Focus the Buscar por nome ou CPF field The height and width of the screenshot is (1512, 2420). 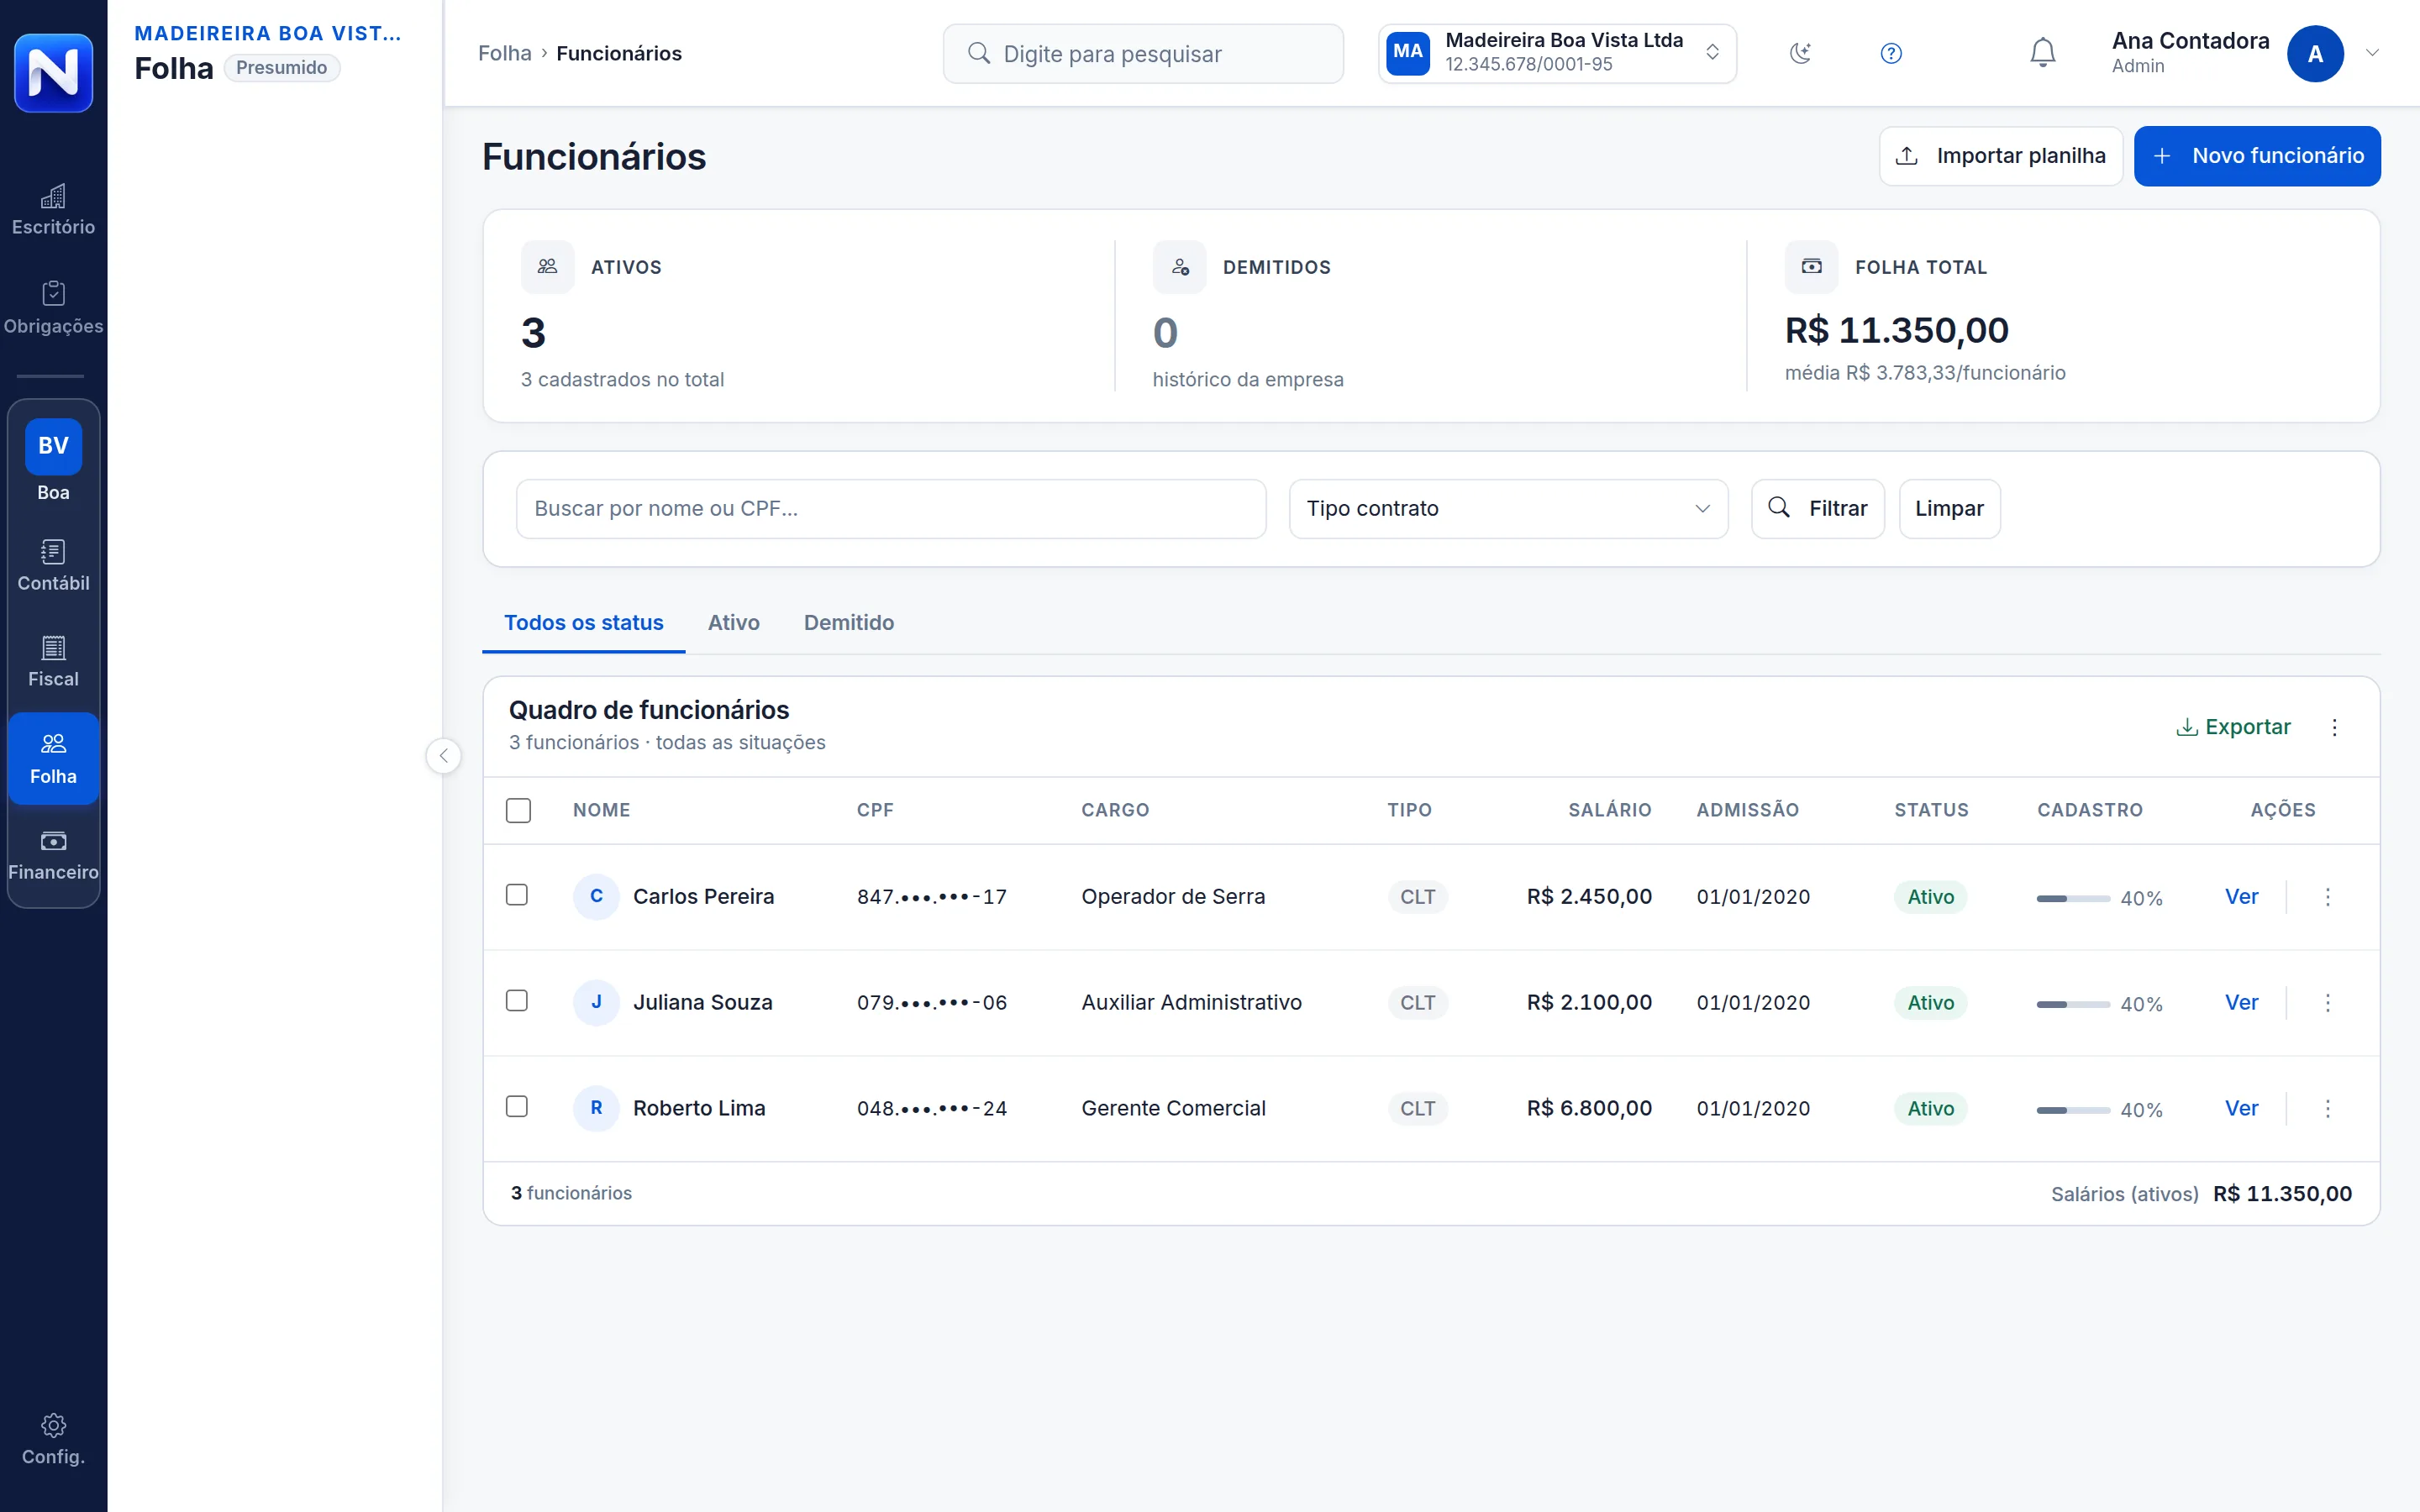[x=891, y=509]
